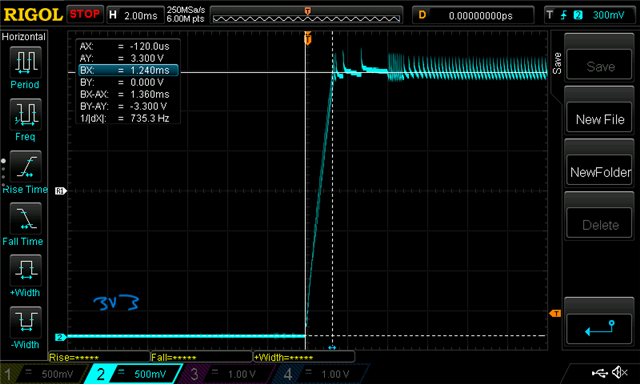Click the back arrow return icon
This screenshot has width=640, height=384.
[599, 329]
